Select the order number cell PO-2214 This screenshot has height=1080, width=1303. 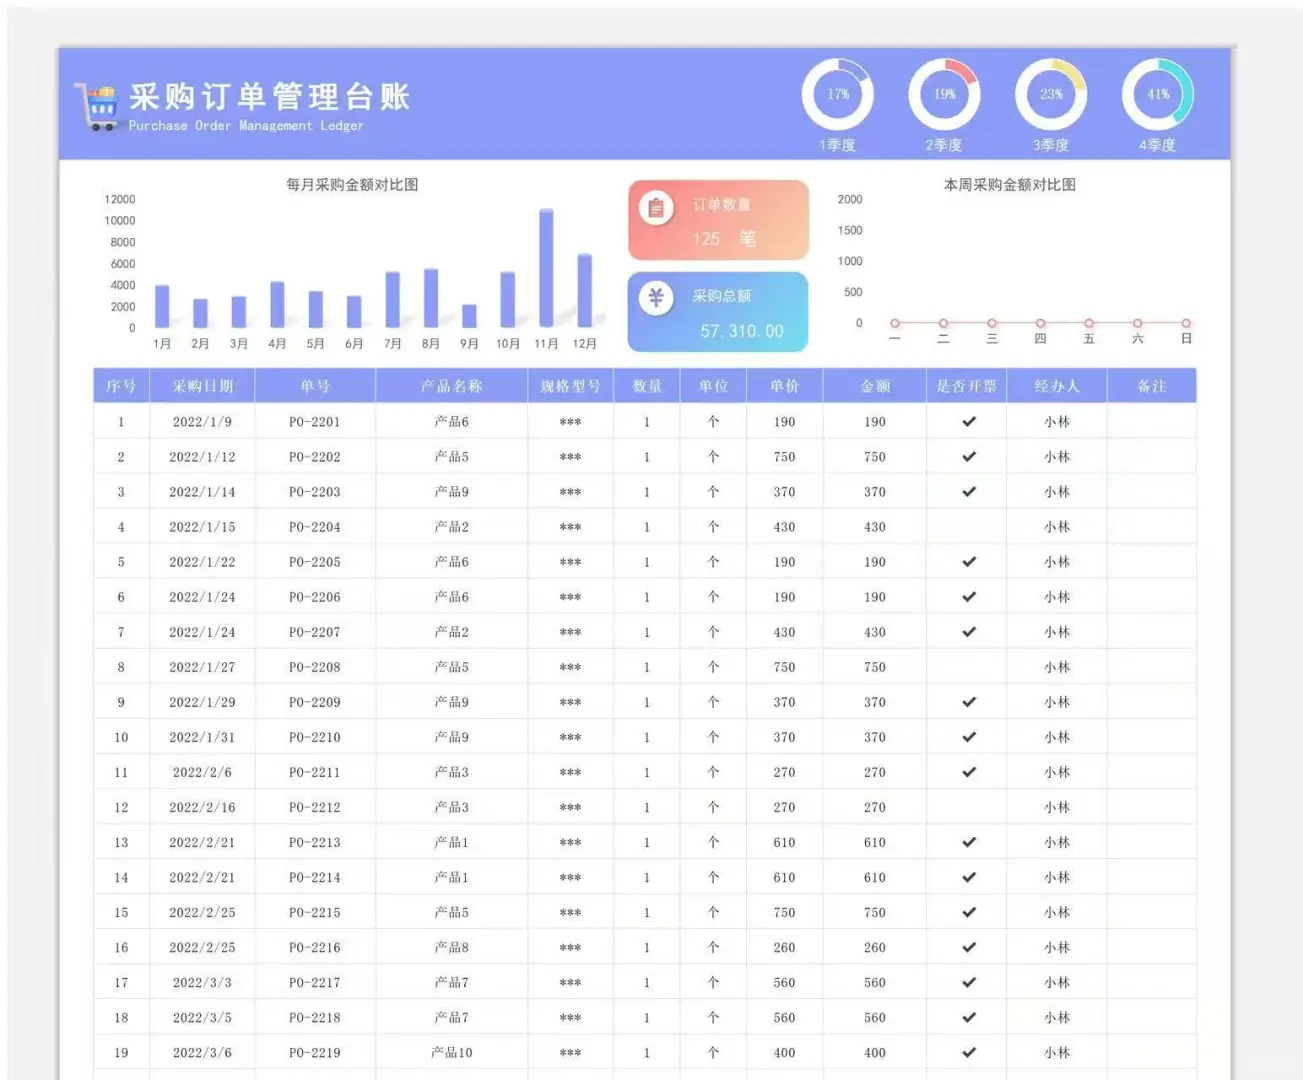(x=315, y=877)
